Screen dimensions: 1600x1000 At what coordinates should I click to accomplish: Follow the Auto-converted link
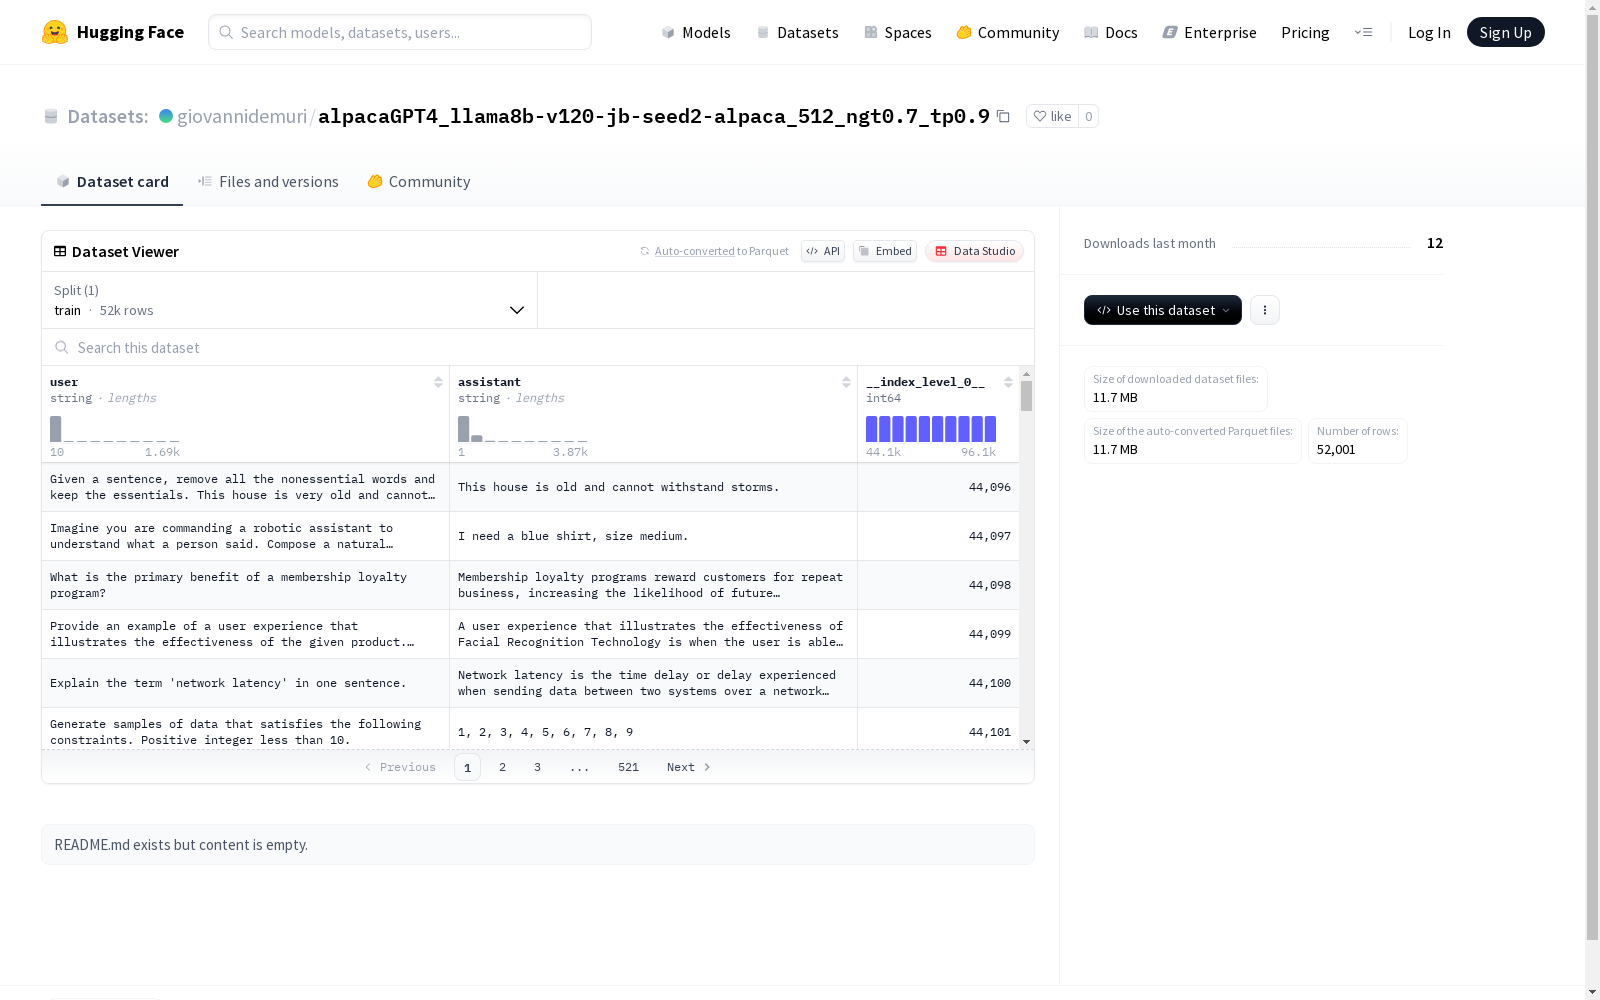pyautogui.click(x=694, y=251)
